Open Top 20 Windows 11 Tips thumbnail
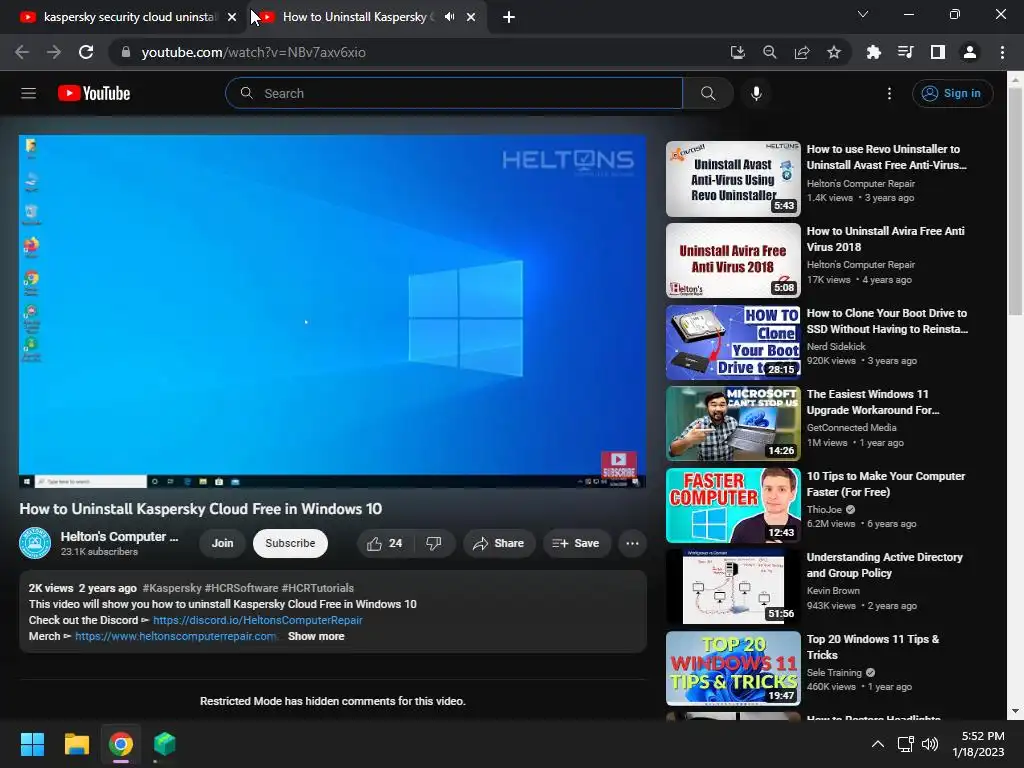Viewport: 1024px width, 768px height. [733, 669]
